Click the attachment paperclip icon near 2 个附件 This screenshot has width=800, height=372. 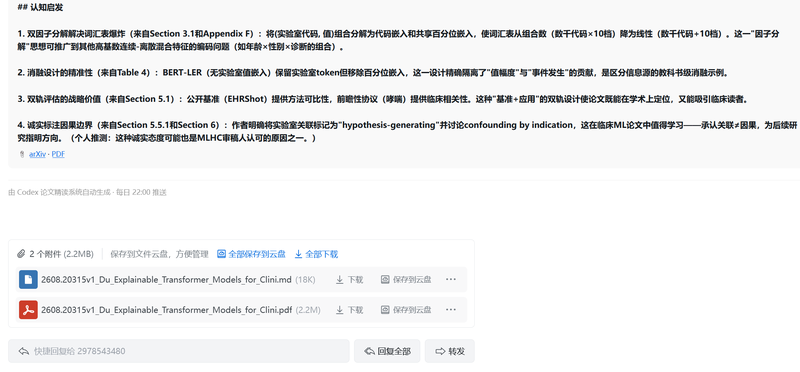pyautogui.click(x=21, y=254)
